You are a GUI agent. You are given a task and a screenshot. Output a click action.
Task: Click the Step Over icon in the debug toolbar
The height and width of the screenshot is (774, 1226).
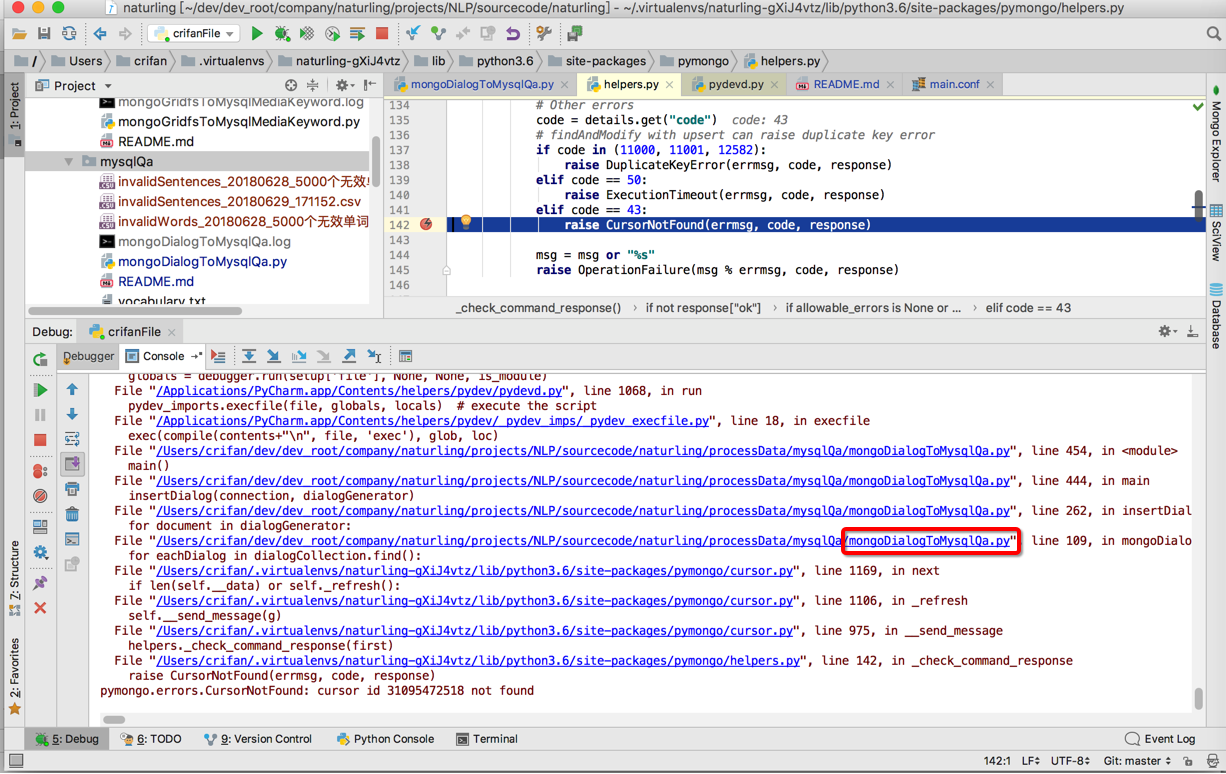pyautogui.click(x=248, y=356)
